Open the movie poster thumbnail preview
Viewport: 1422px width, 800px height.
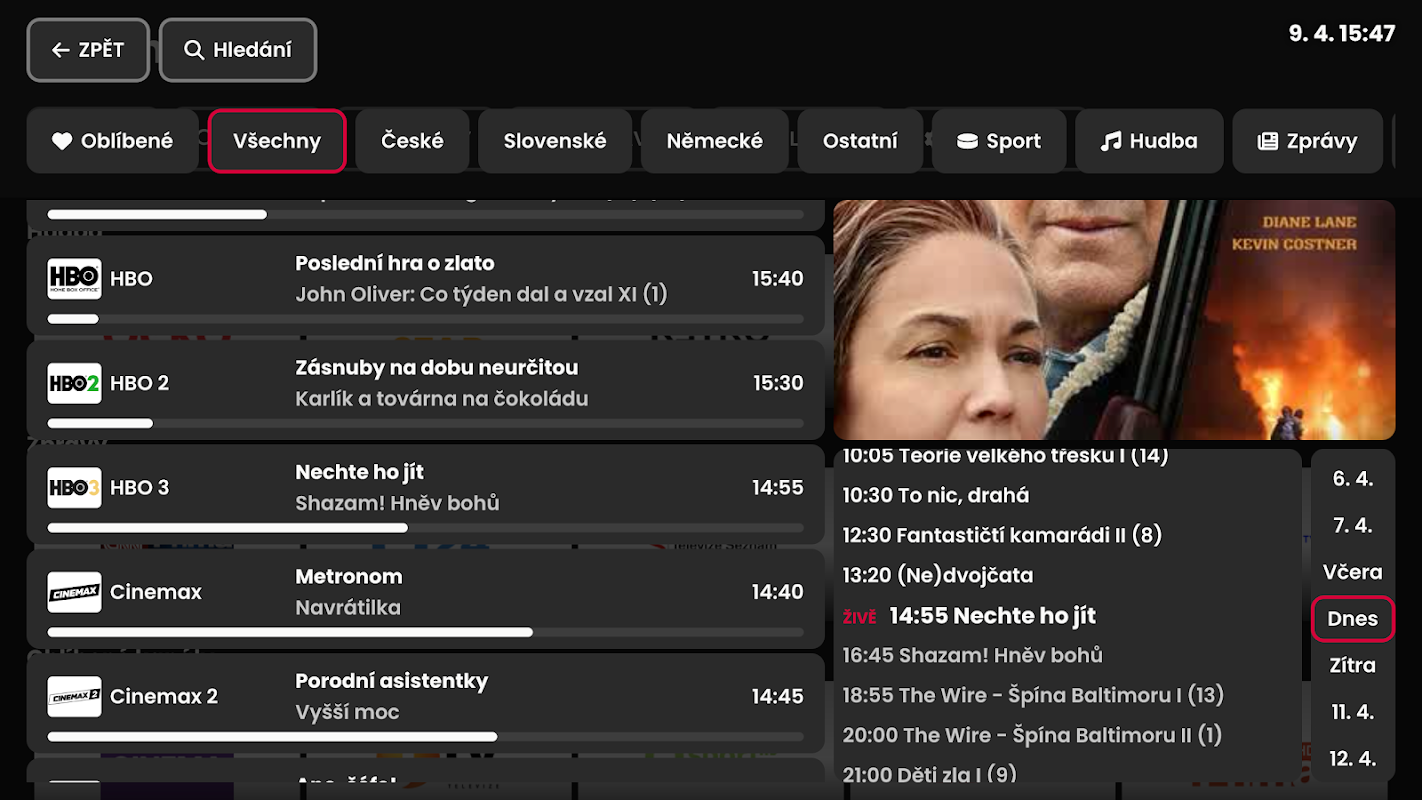click(1114, 320)
